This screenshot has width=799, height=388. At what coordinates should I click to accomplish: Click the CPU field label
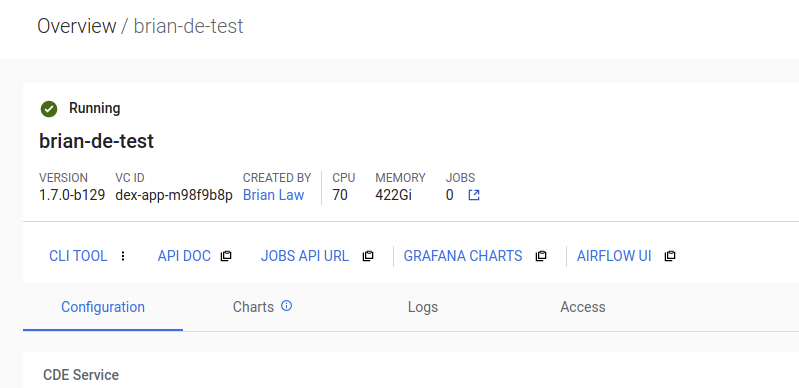click(x=344, y=178)
